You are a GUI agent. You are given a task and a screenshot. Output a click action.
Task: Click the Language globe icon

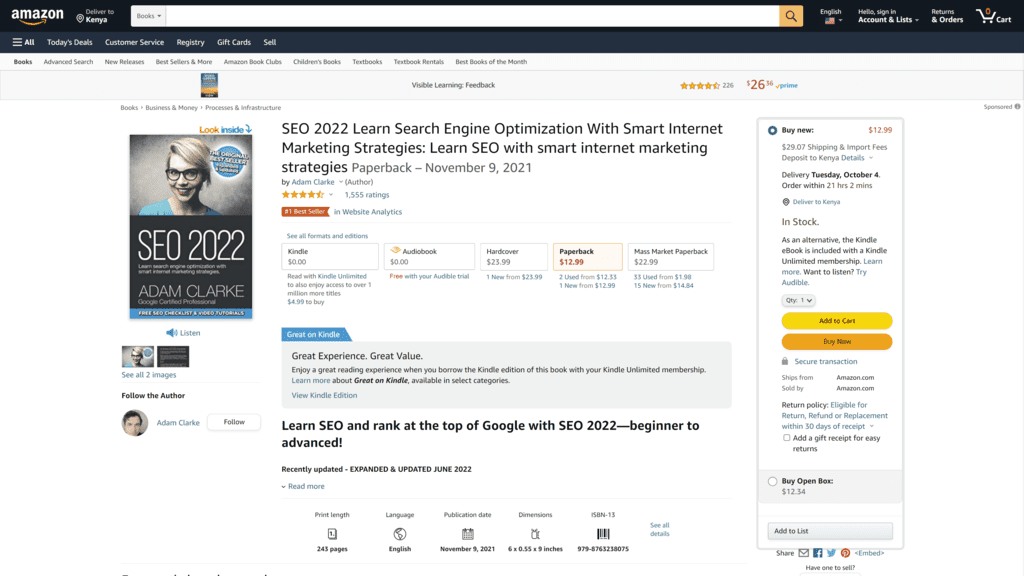[x=400, y=534]
